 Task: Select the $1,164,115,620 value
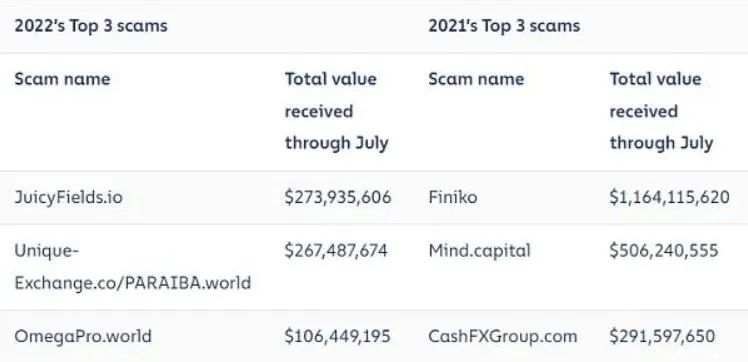[670, 197]
